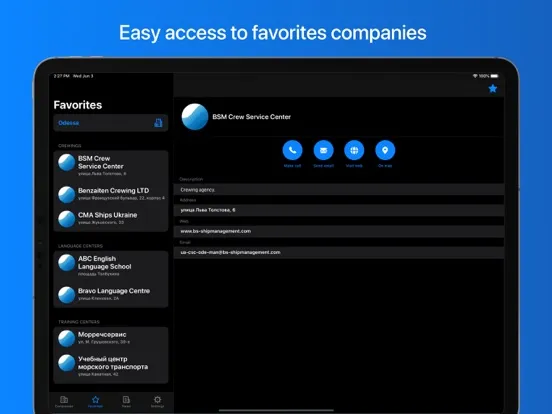Open the Visit web globe icon
This screenshot has height=414, width=552.
coord(354,150)
